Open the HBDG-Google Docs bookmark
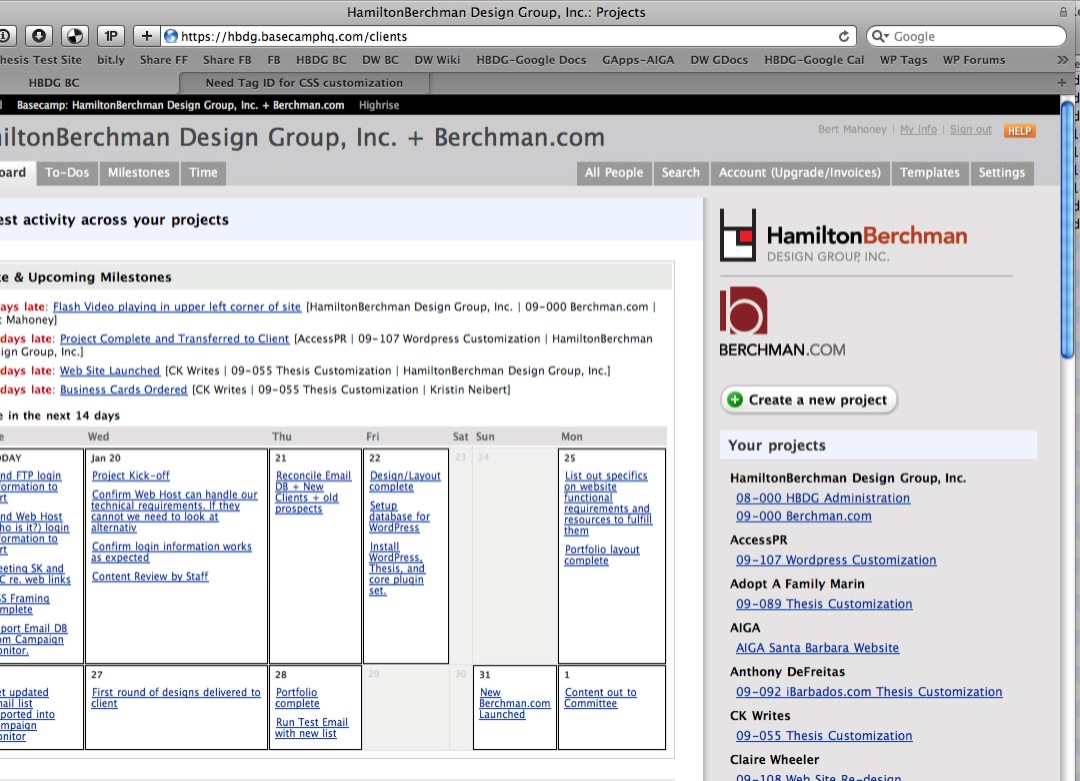 531,60
